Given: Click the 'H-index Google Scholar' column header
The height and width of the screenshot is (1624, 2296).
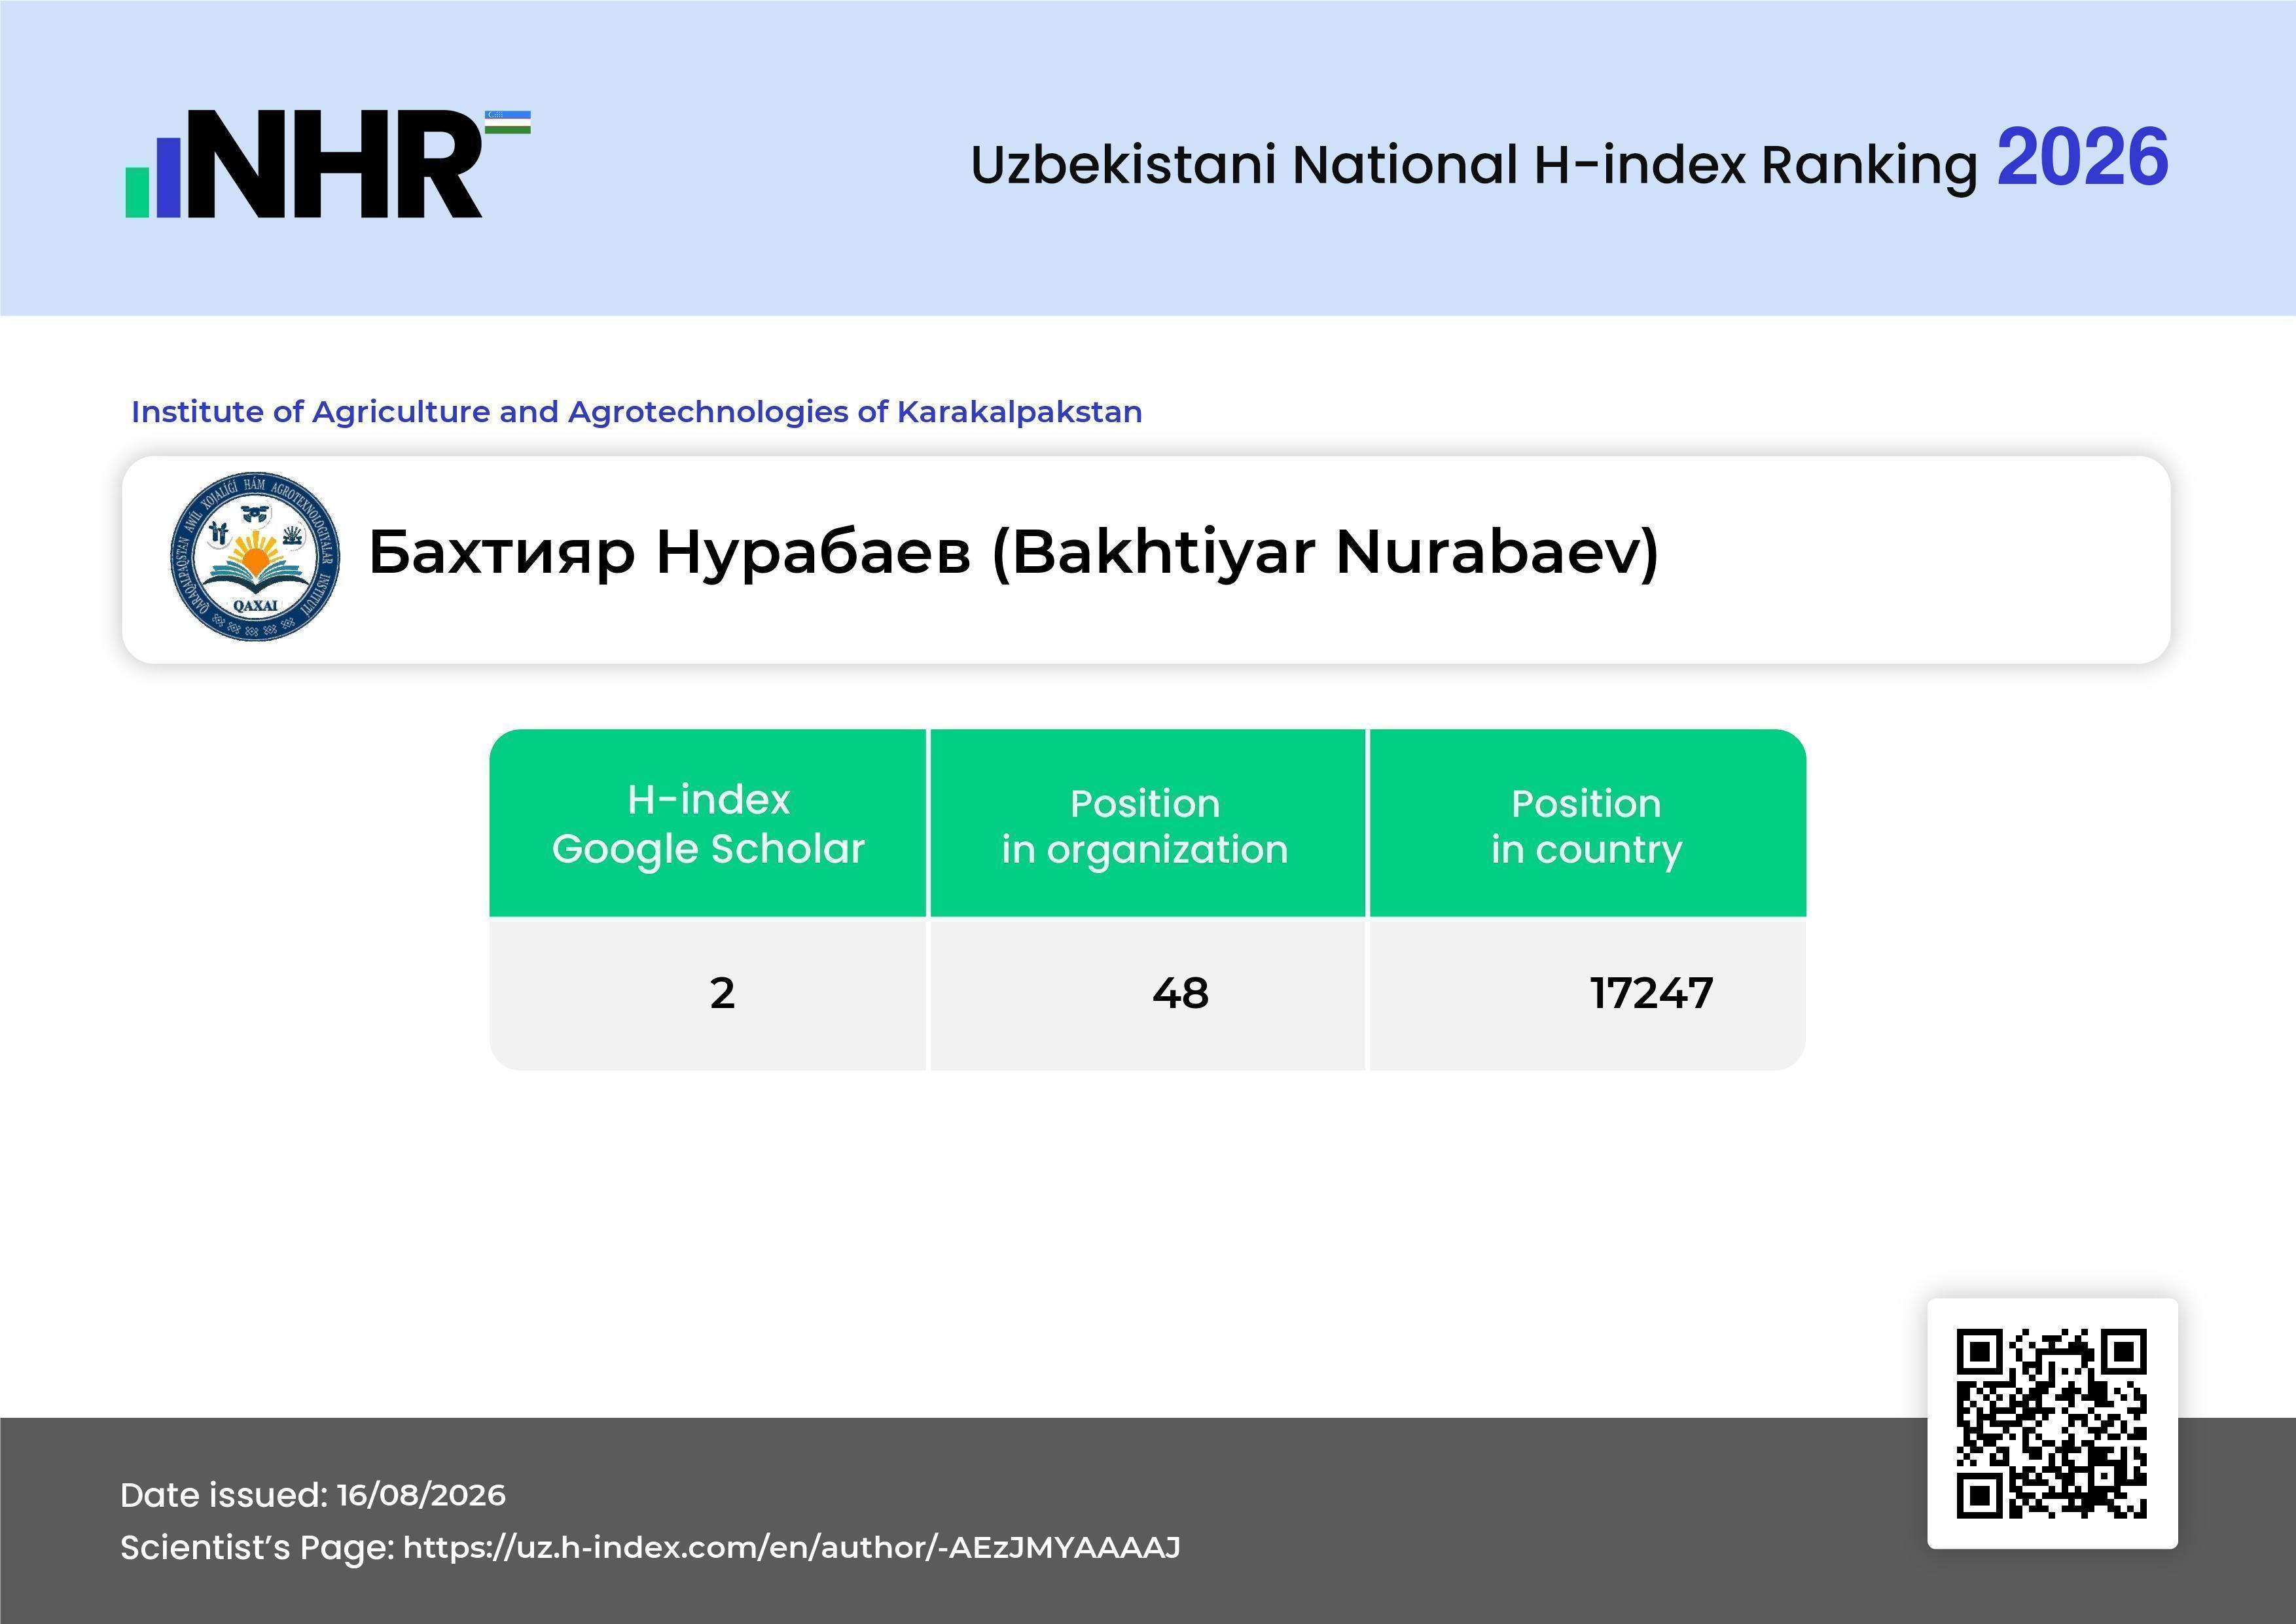Looking at the screenshot, I should (708, 823).
